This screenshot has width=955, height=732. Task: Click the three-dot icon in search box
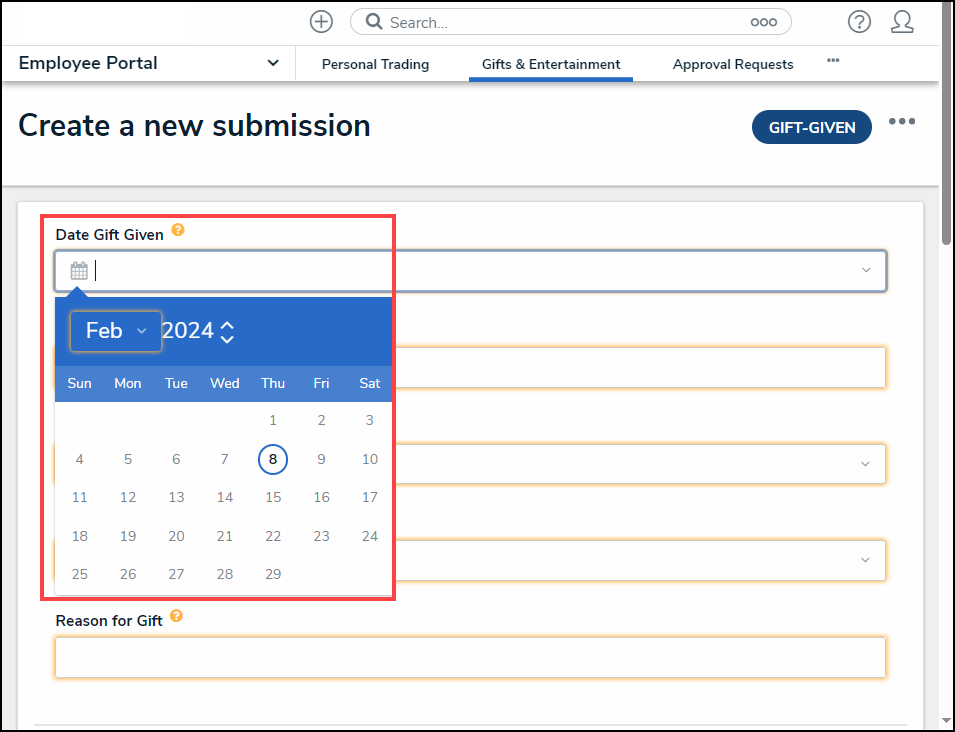(763, 22)
